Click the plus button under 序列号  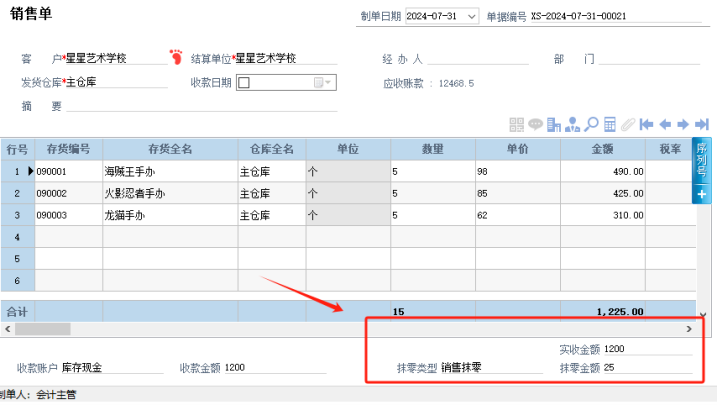tap(701, 194)
